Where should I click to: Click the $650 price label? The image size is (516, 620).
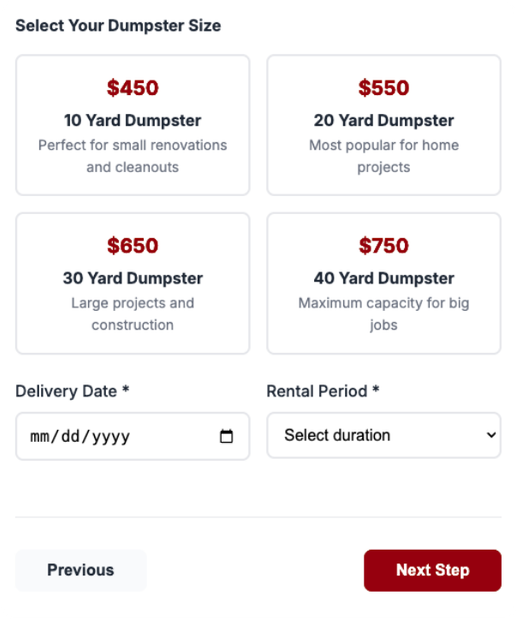pos(132,246)
